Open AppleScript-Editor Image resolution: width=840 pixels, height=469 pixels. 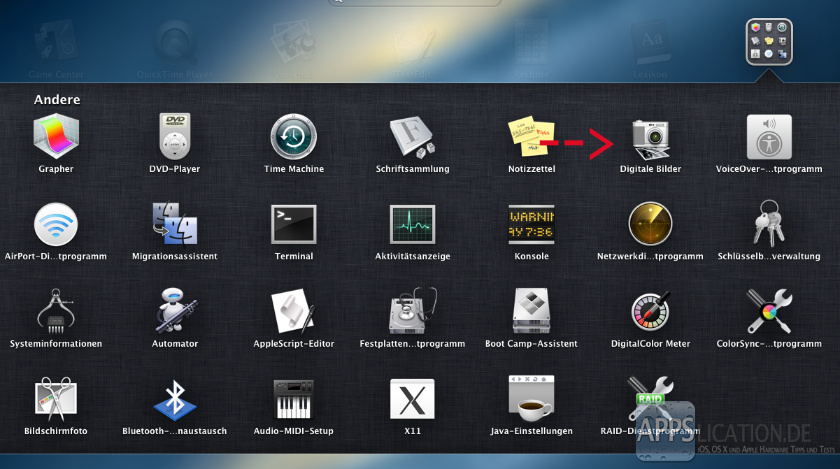point(294,311)
